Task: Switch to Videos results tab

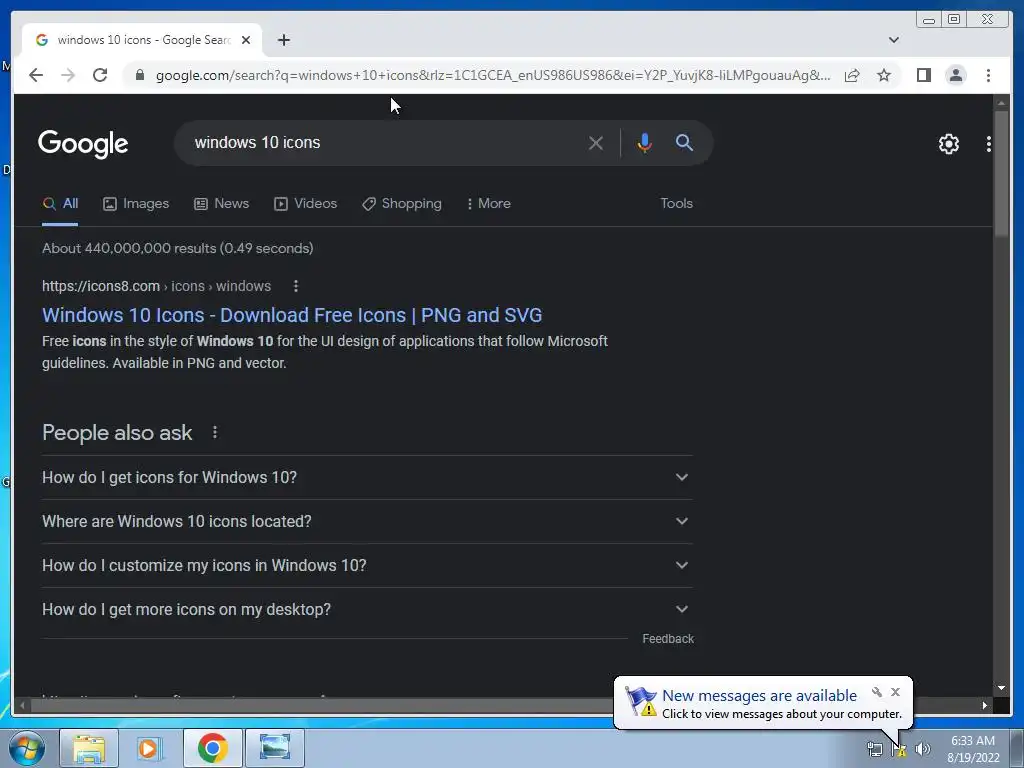Action: (x=305, y=204)
